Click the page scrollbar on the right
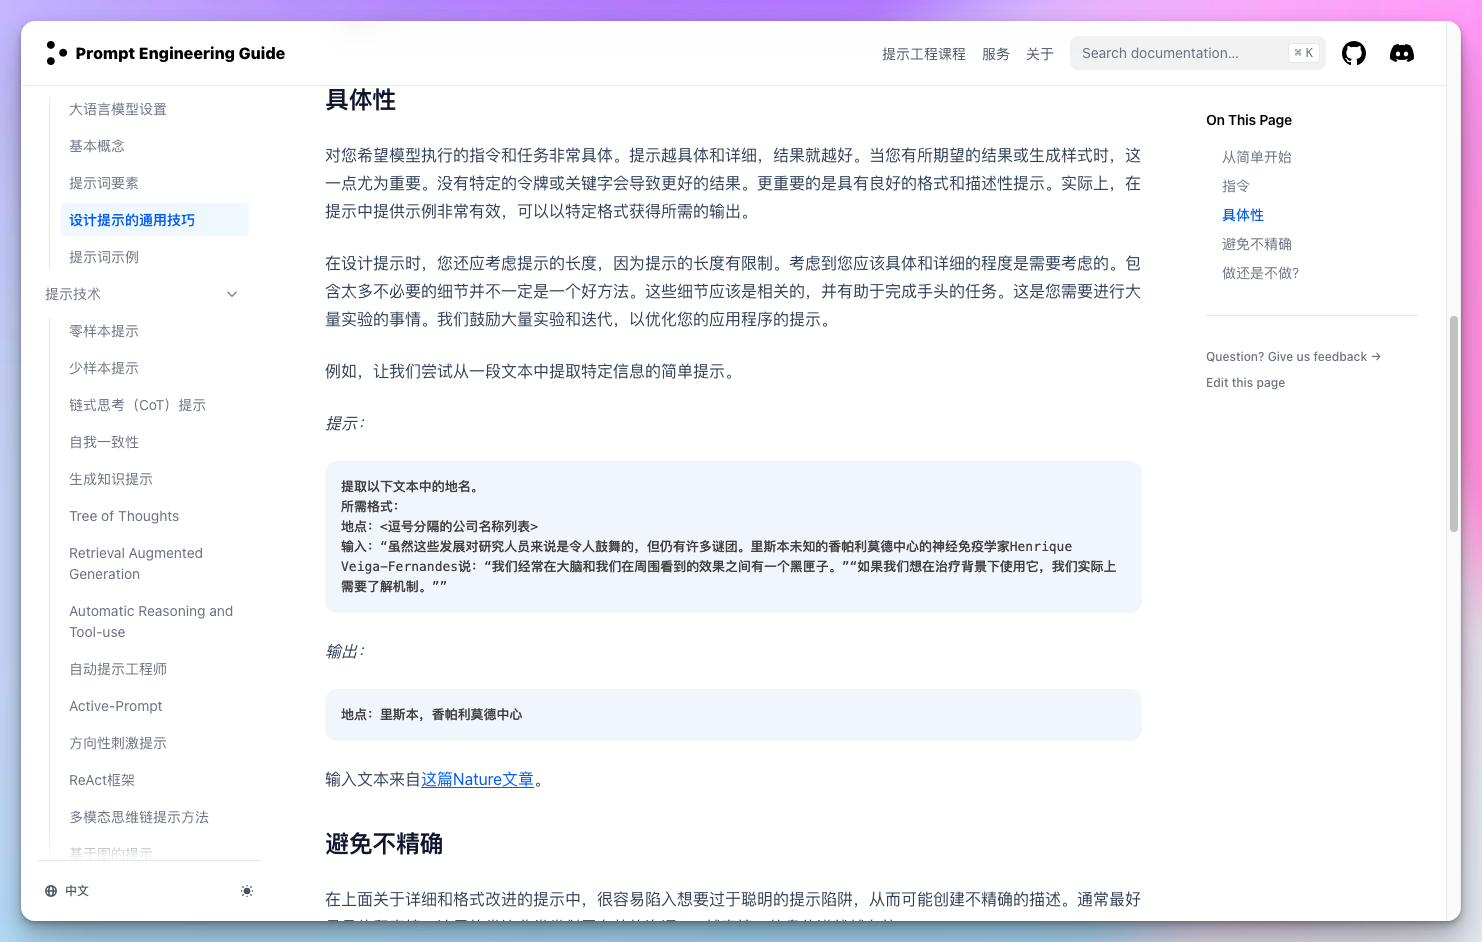Viewport: 1482px width, 942px height. (1453, 420)
